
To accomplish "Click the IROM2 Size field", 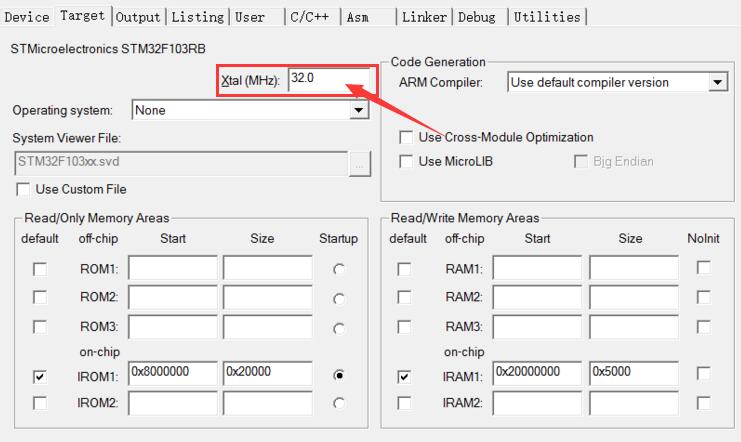I will (267, 403).
